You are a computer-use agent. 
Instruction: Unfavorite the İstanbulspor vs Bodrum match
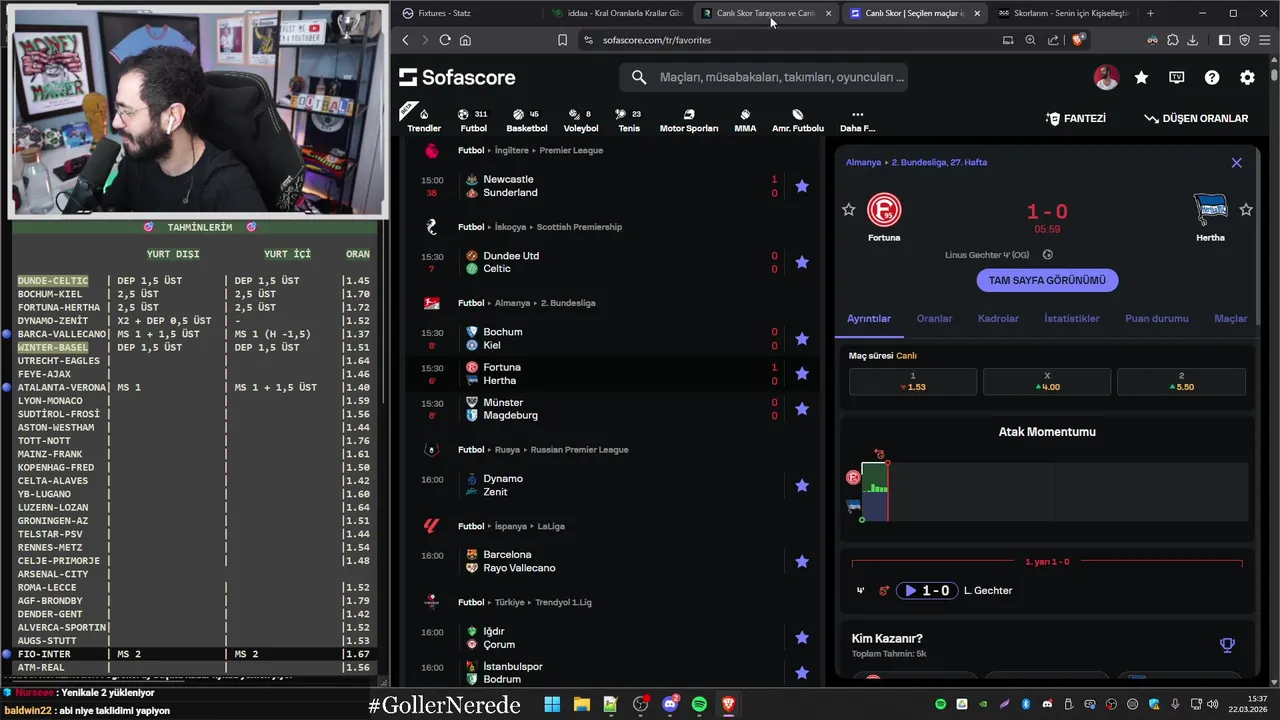click(802, 673)
